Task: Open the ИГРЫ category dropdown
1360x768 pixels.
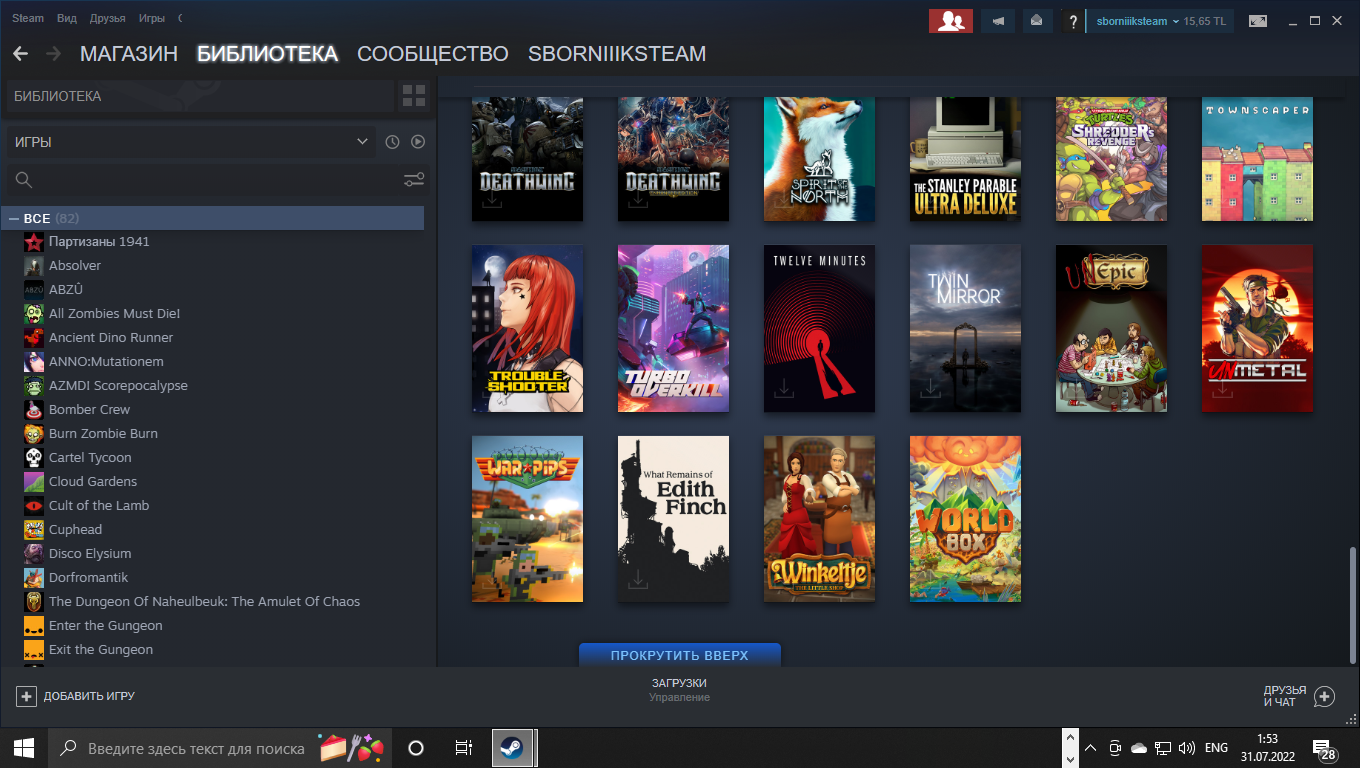Action: click(190, 142)
